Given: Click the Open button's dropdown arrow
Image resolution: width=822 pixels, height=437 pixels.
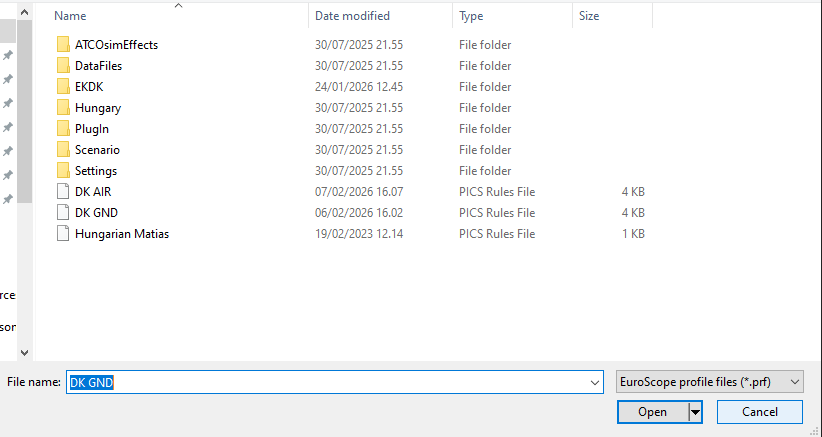Looking at the screenshot, I should [x=695, y=412].
